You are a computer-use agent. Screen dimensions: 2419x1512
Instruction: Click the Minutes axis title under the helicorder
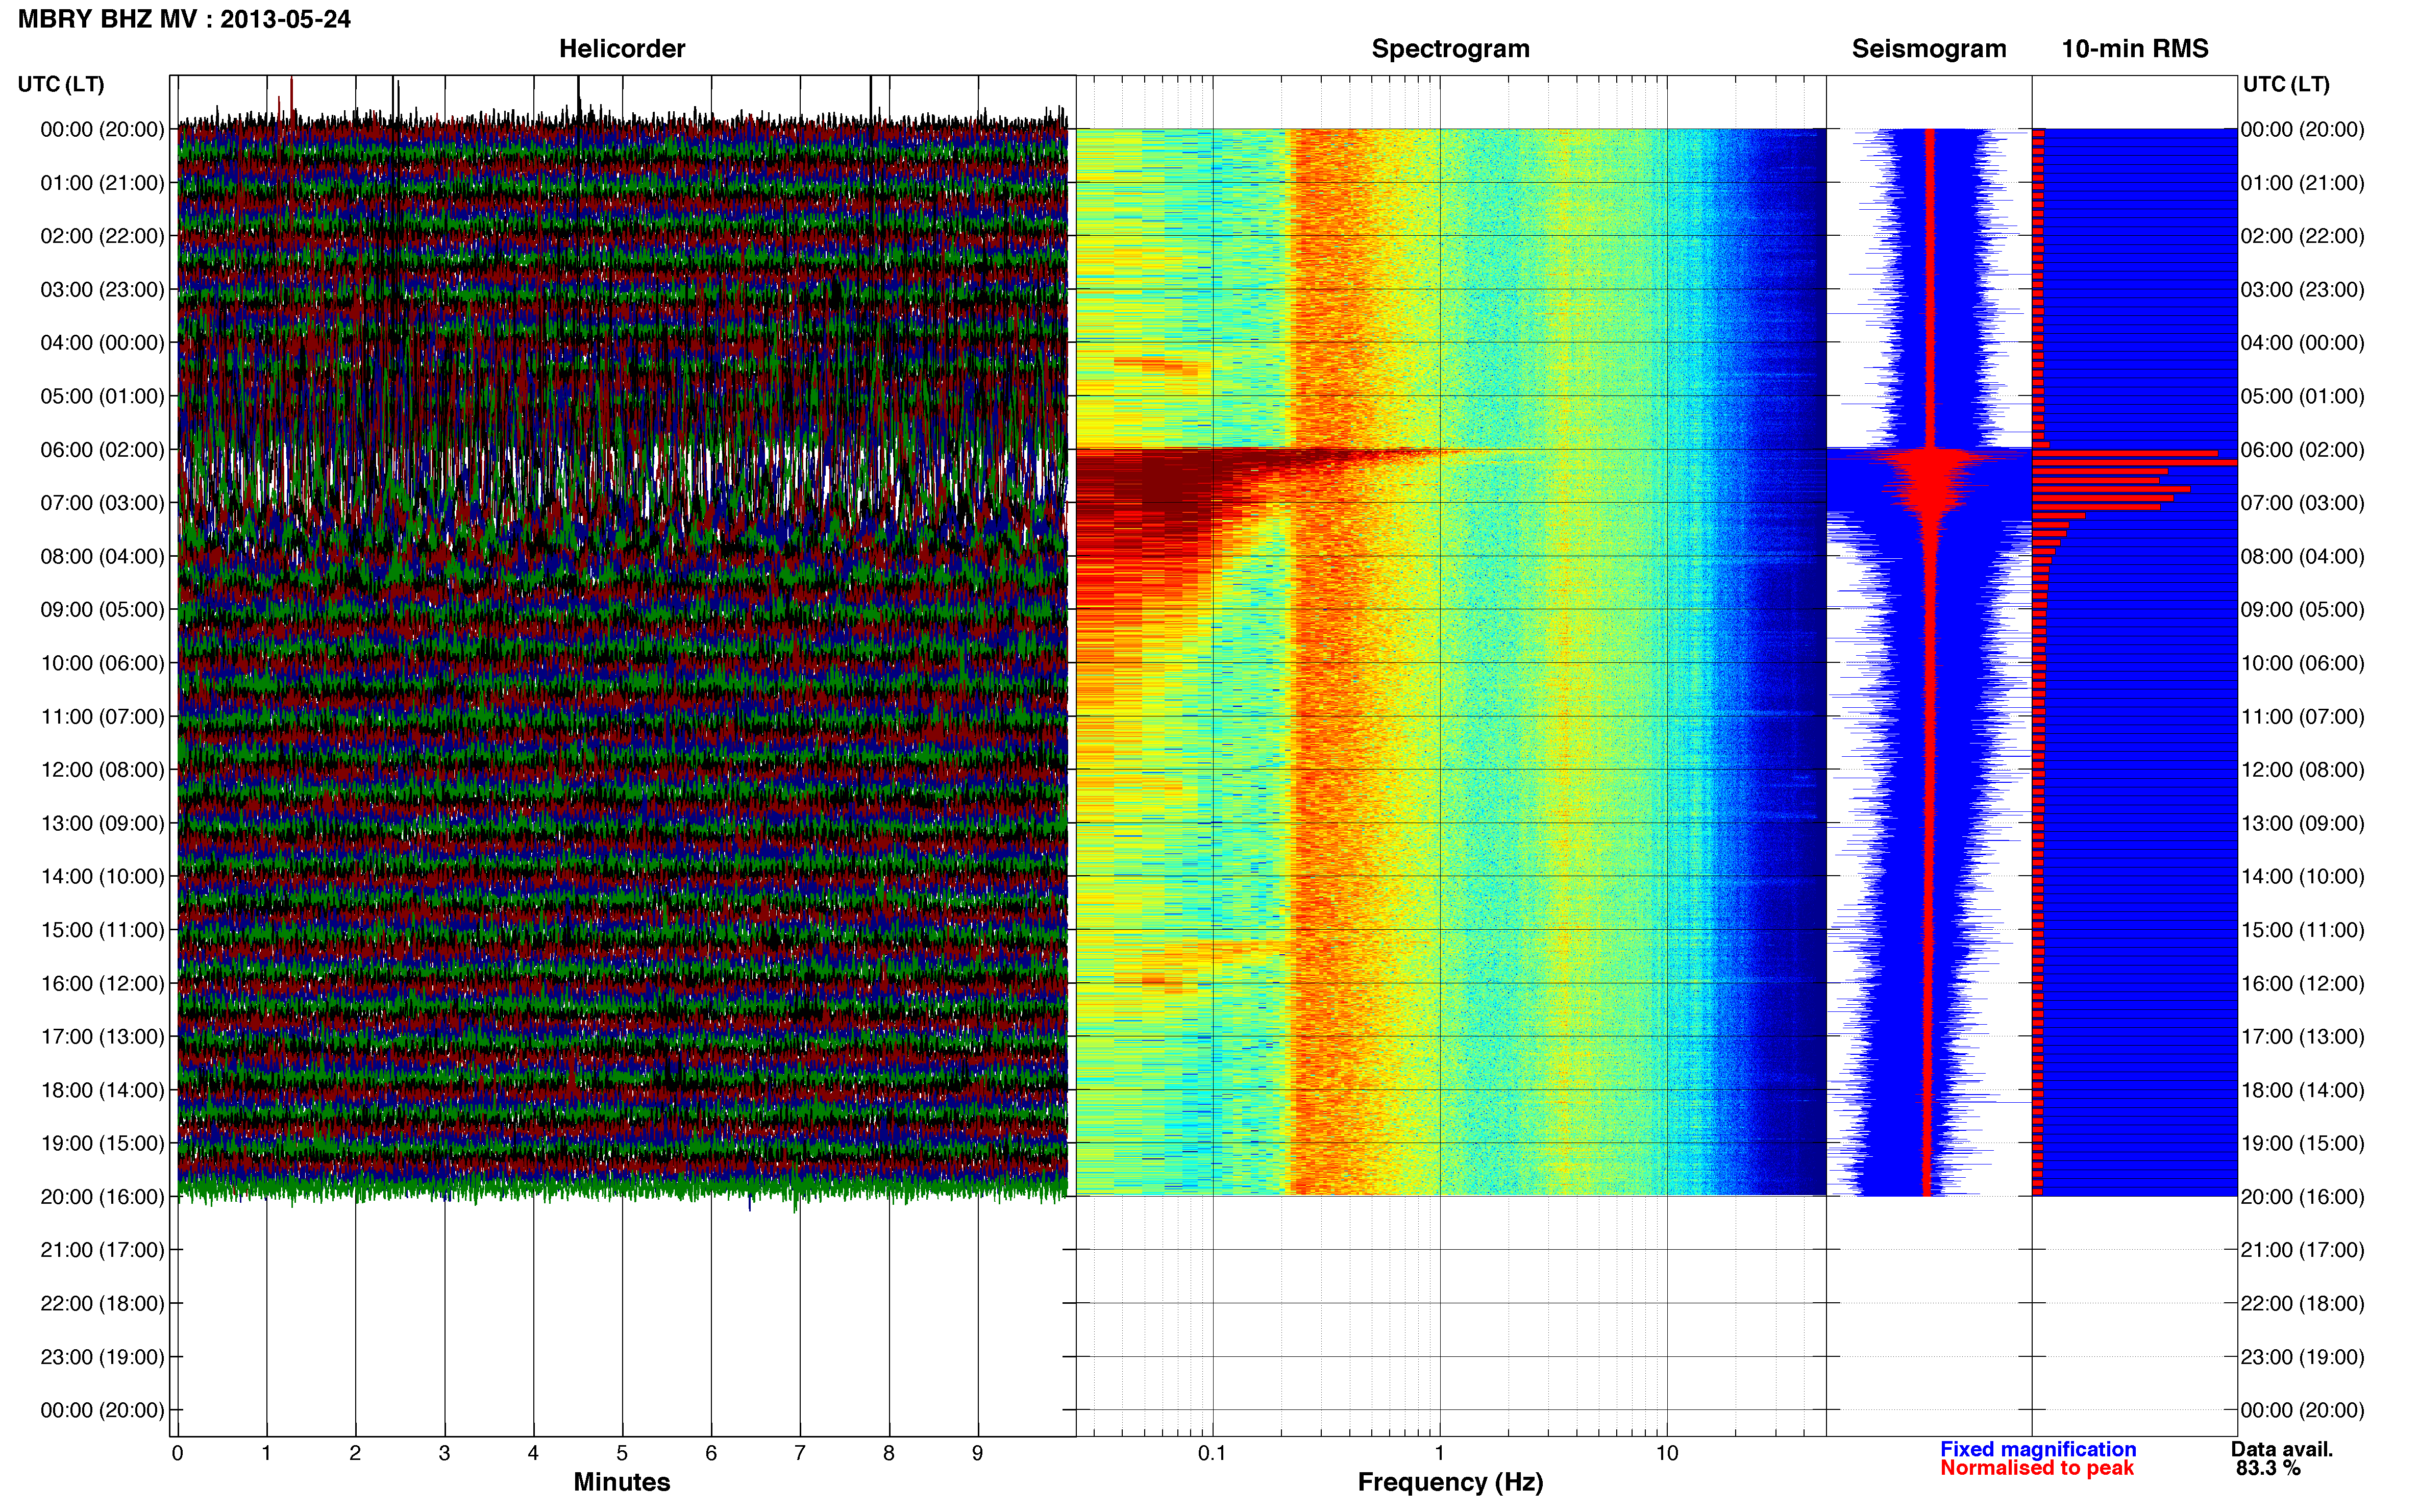point(621,1481)
